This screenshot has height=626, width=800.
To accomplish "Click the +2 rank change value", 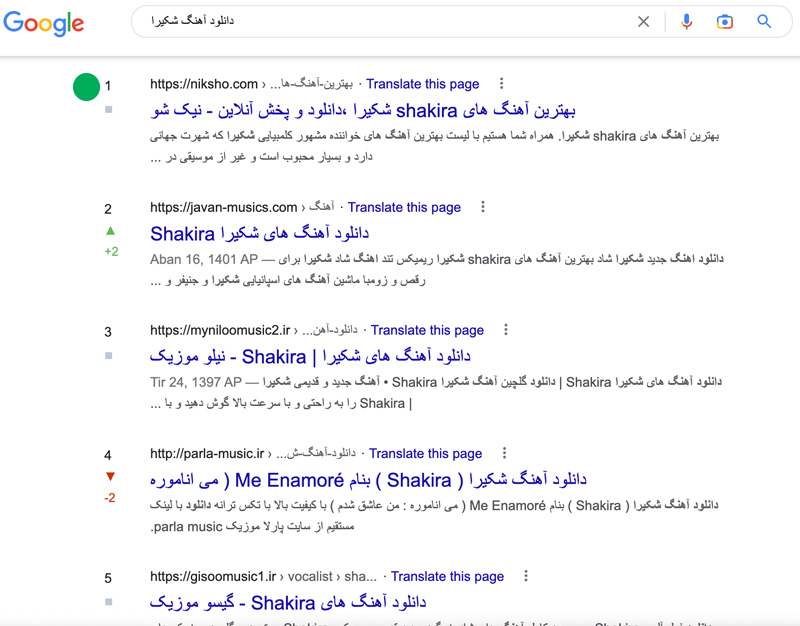I will (x=111, y=252).
